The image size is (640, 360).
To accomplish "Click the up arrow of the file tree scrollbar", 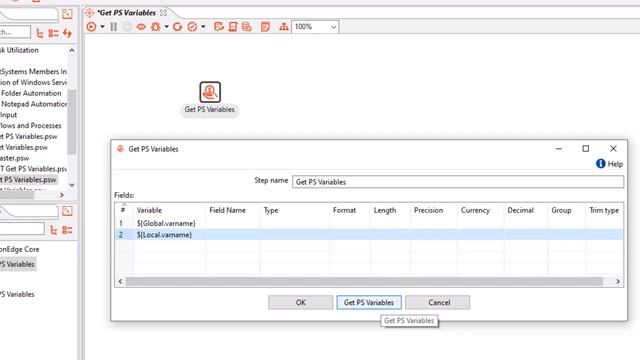I will pos(72,50).
